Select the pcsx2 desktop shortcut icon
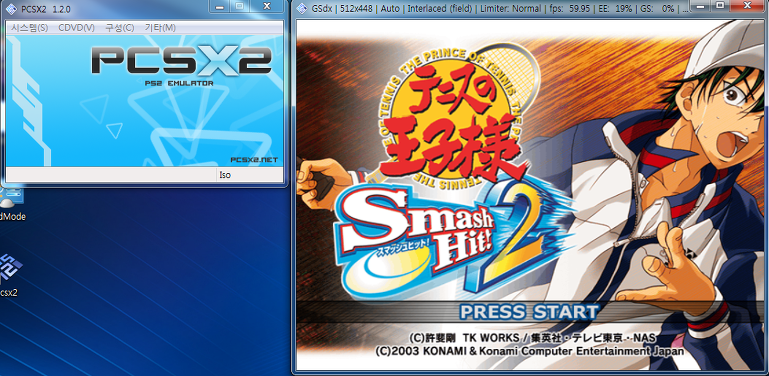769x376 pixels. [10, 275]
